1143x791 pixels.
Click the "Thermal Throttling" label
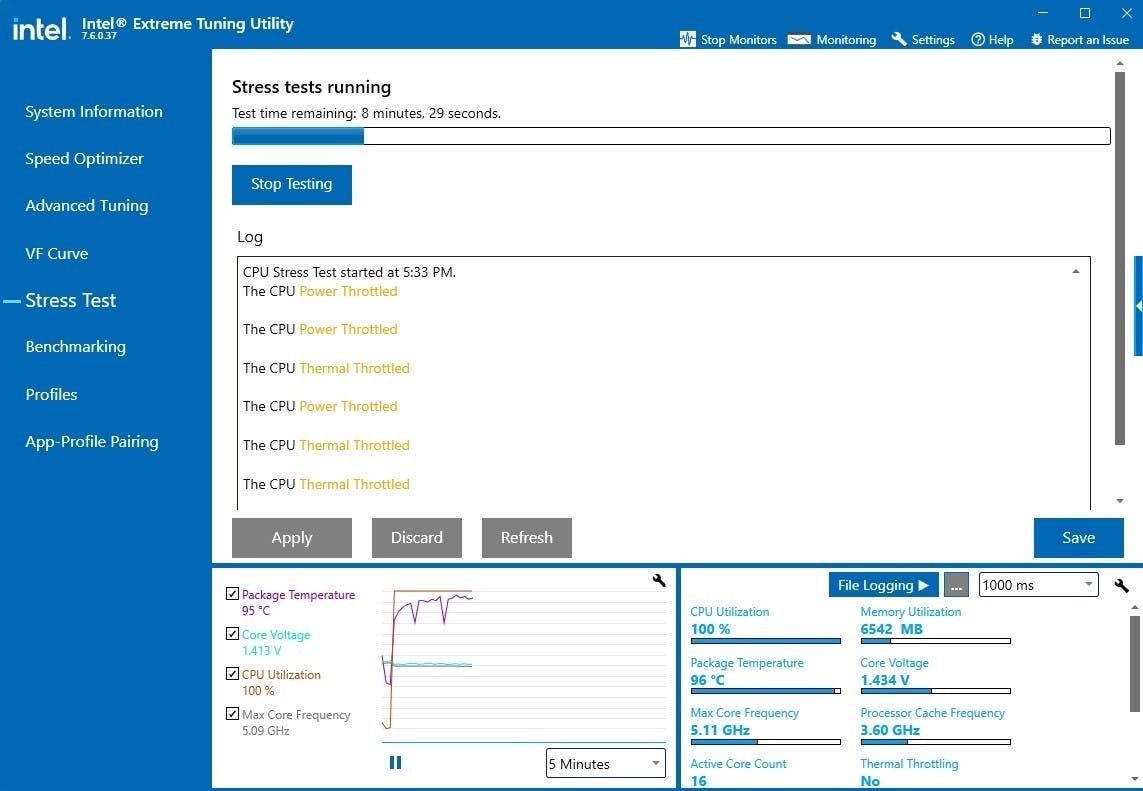pyautogui.click(x=910, y=764)
